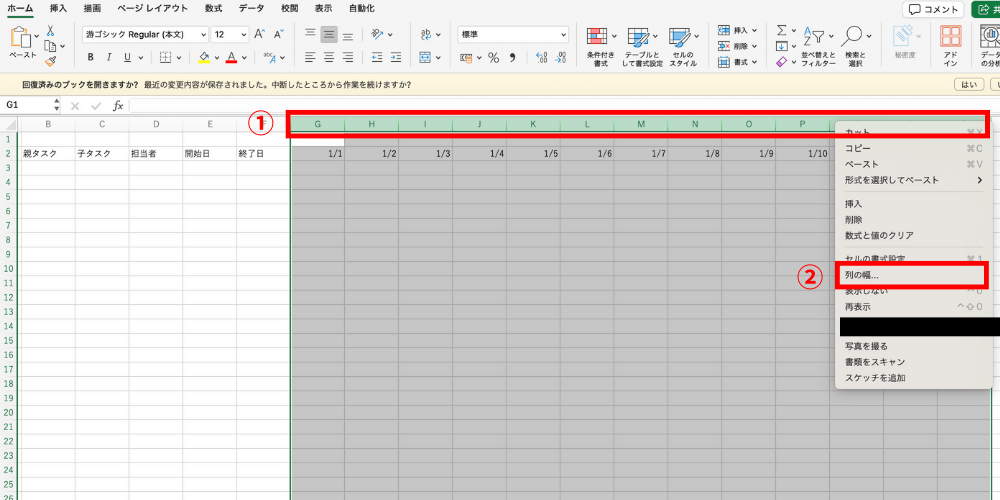Select the Format Painter brush icon

(x=50, y=61)
